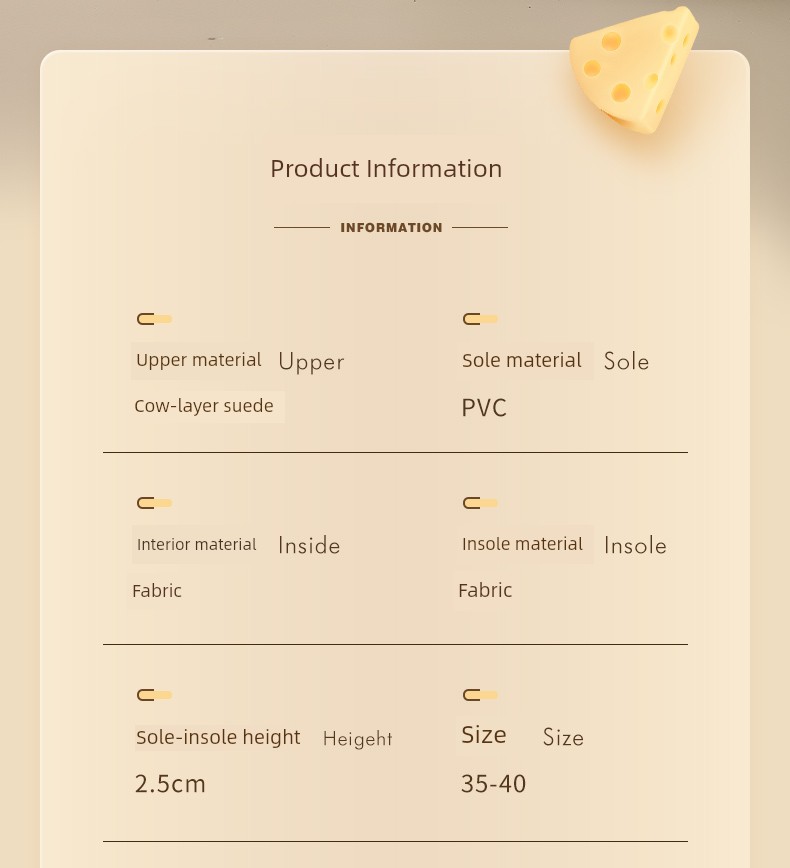The height and width of the screenshot is (868, 790).
Task: Select the Sole-insole height label
Action: pyautogui.click(x=218, y=737)
